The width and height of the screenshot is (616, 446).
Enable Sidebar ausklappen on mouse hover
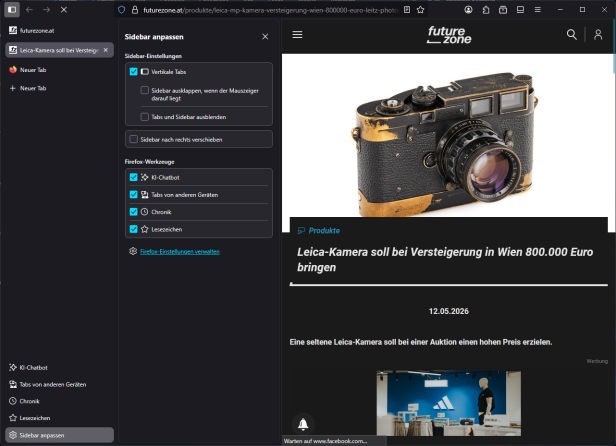click(x=145, y=90)
